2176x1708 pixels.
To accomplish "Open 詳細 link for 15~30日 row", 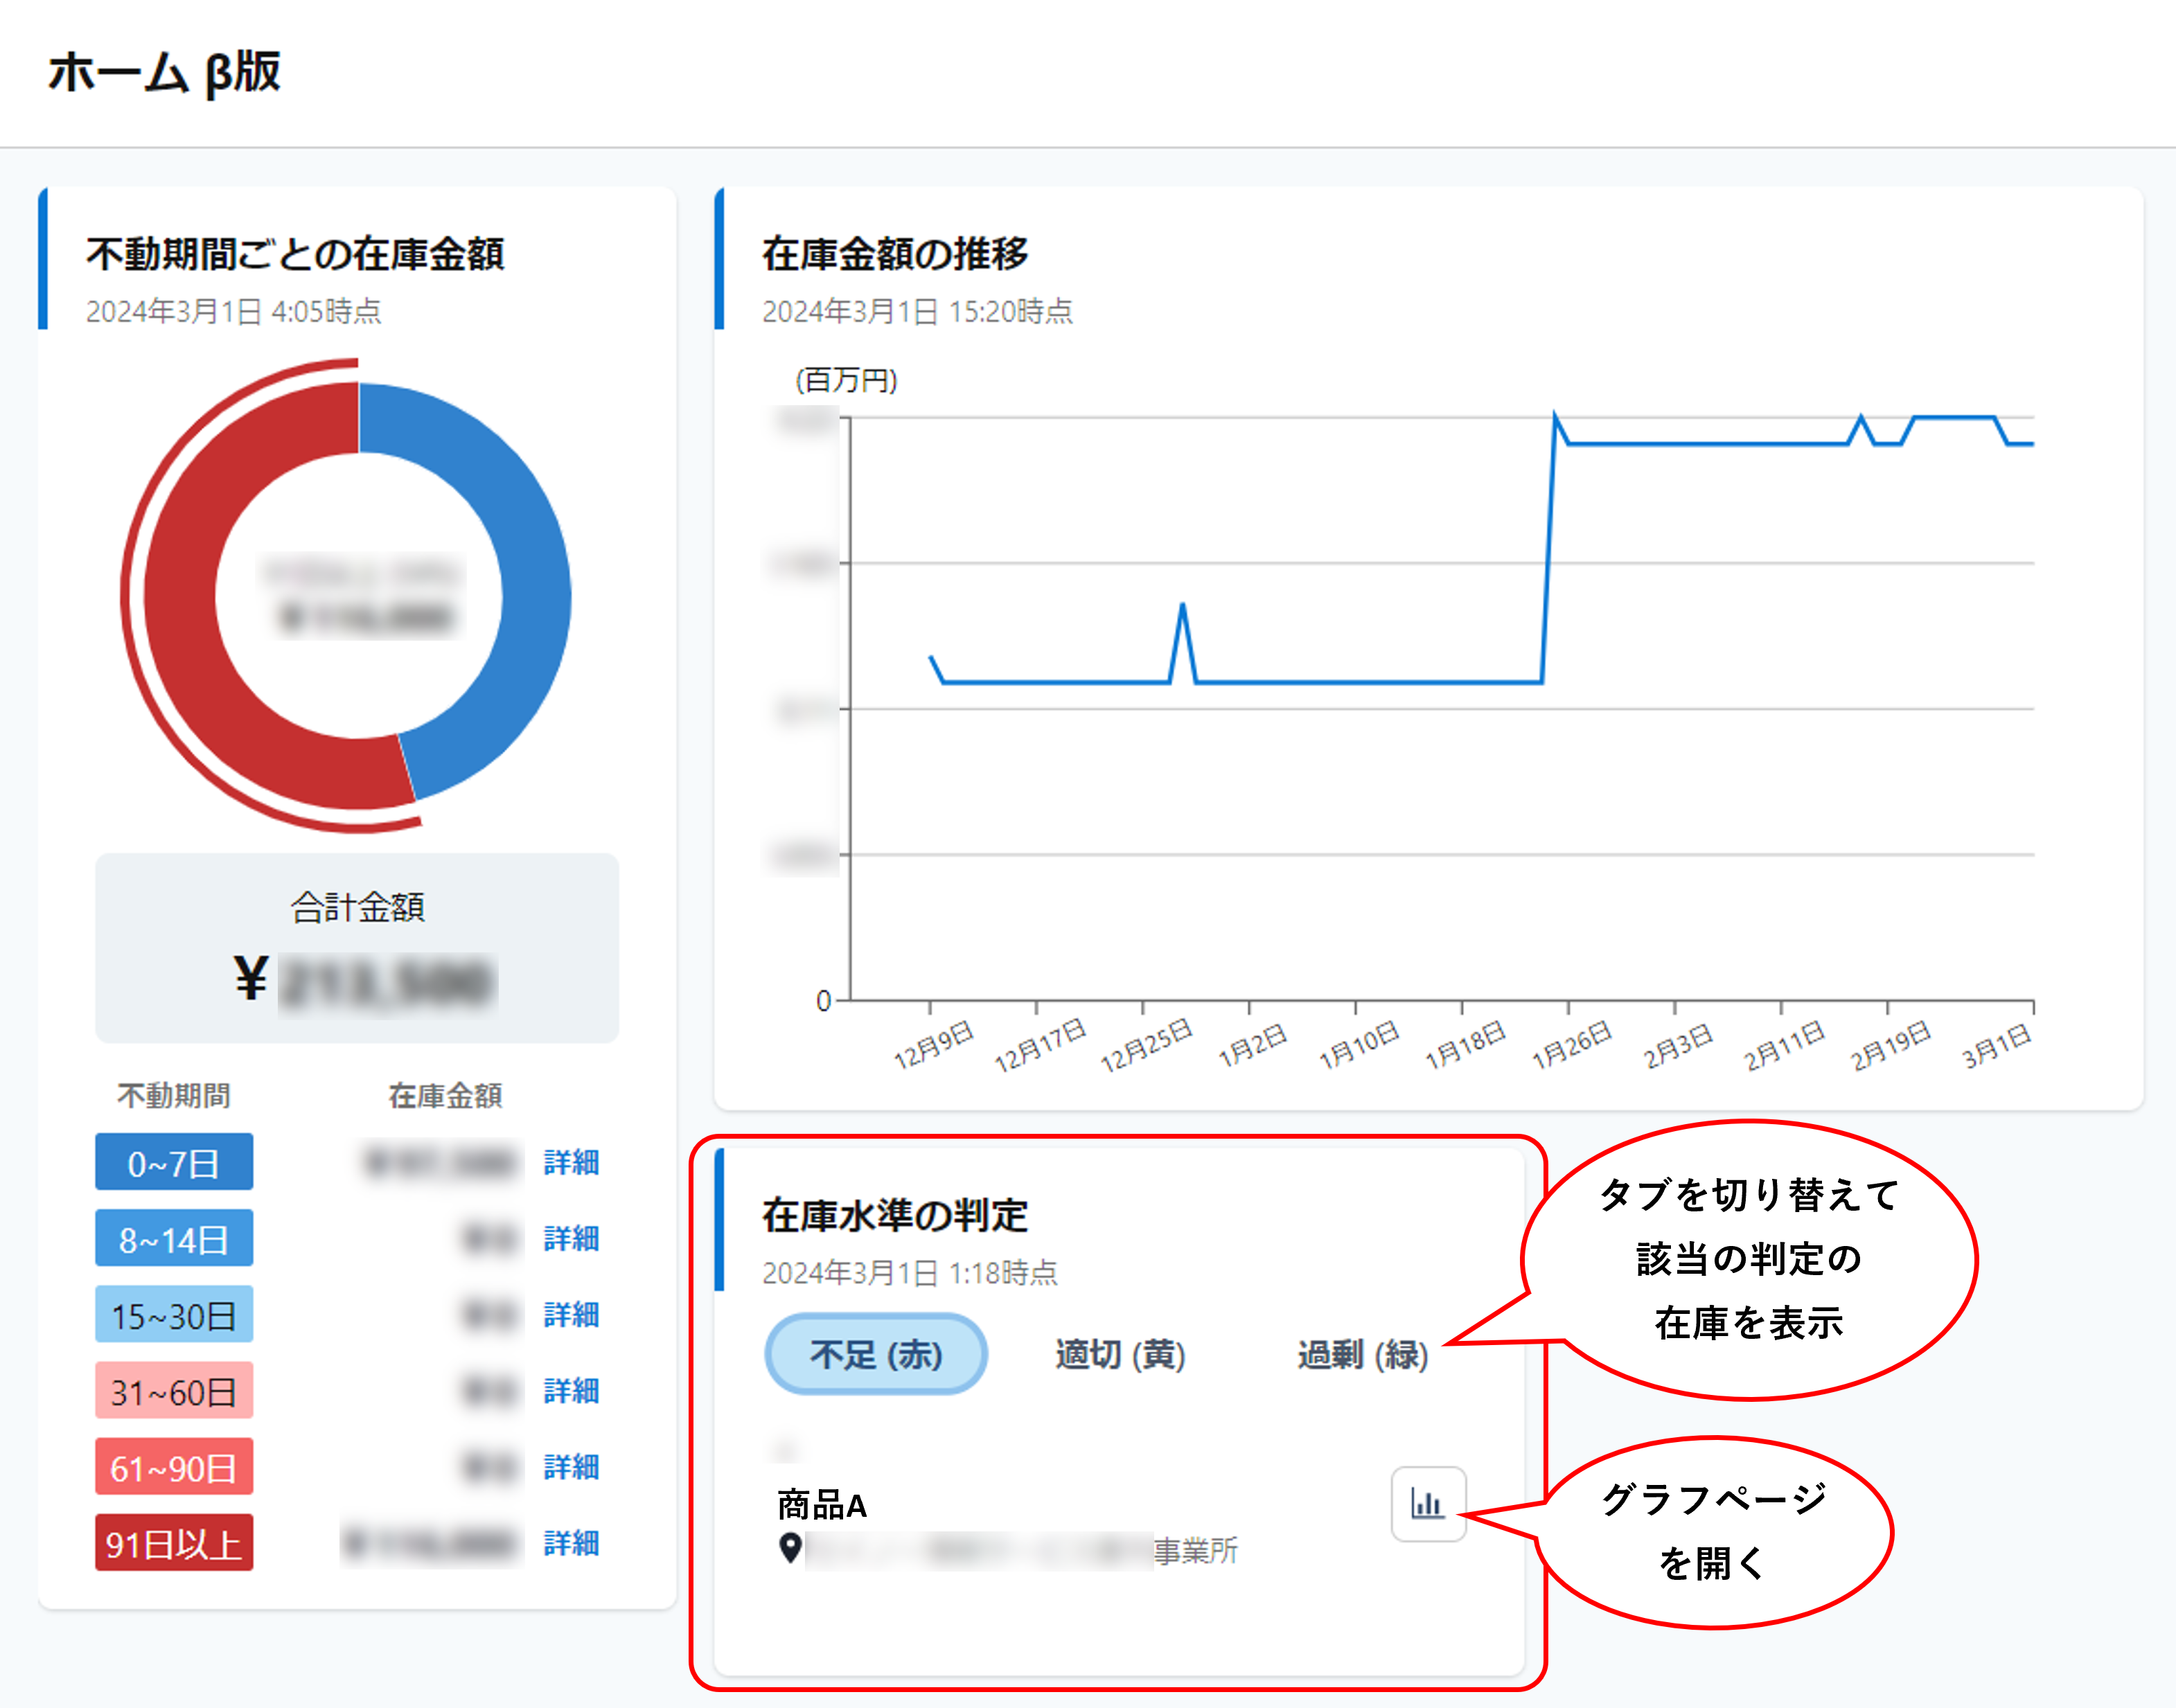I will (x=571, y=1314).
